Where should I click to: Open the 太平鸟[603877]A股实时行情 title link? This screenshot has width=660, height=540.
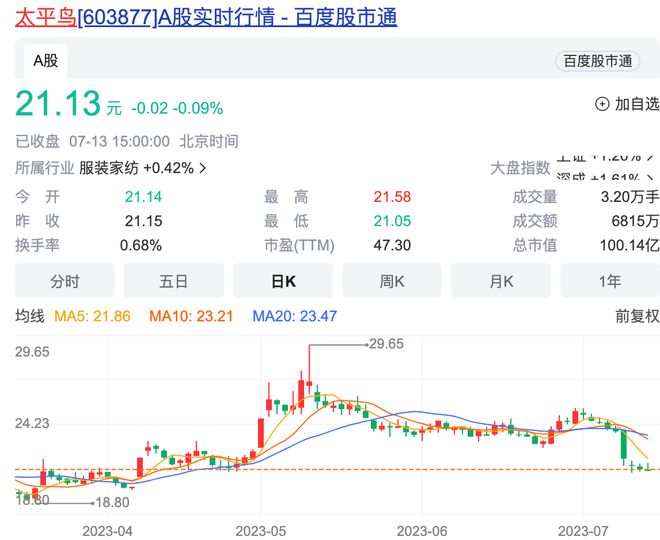coord(206,18)
